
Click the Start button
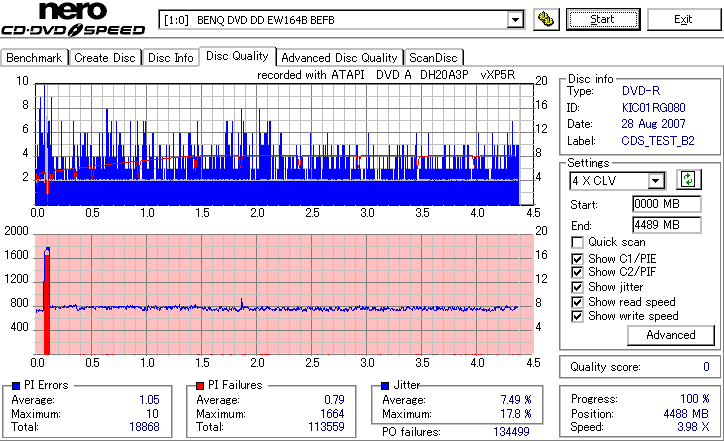(x=603, y=19)
